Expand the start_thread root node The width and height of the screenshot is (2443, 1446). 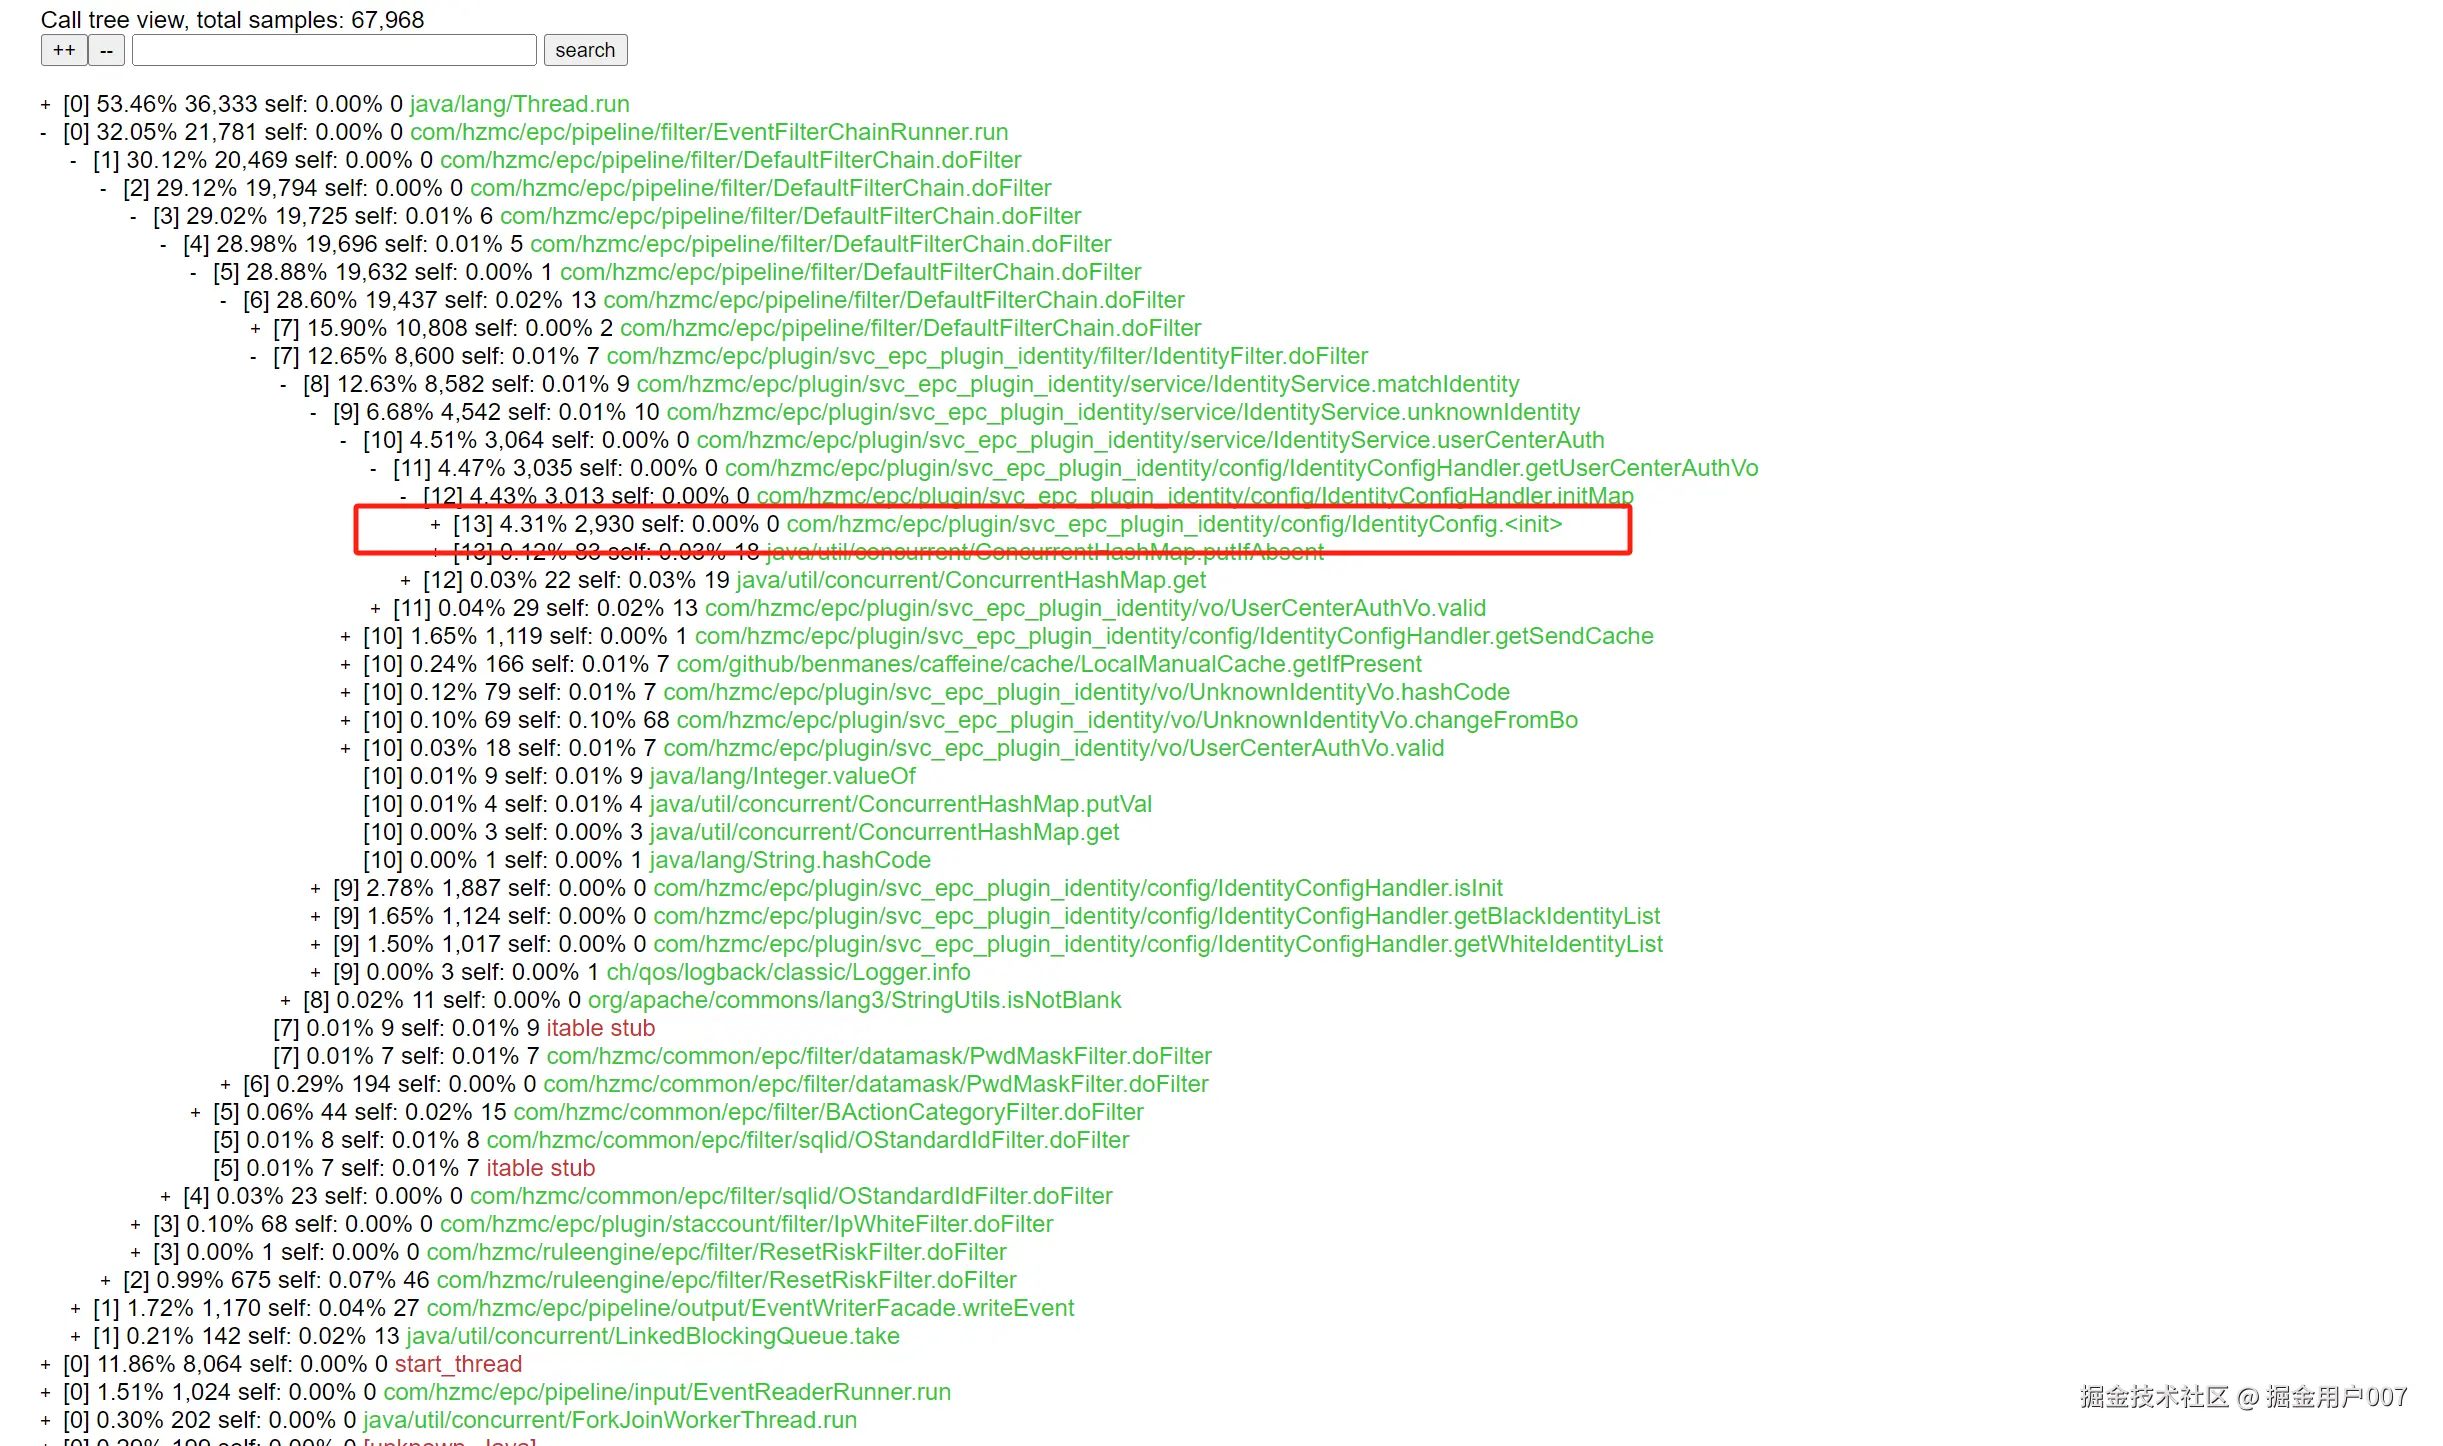pyautogui.click(x=45, y=1364)
